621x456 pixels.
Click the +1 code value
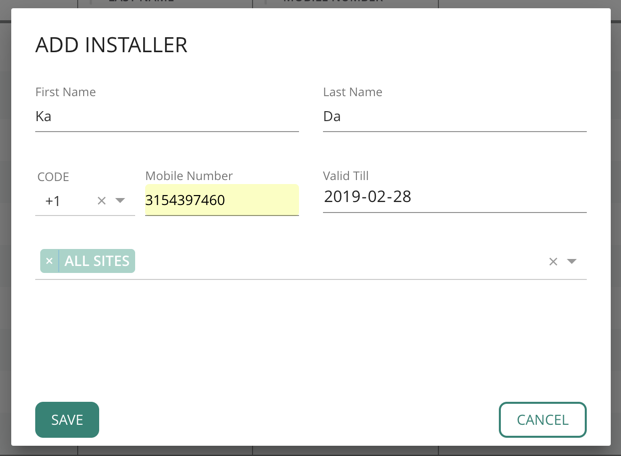[54, 201]
